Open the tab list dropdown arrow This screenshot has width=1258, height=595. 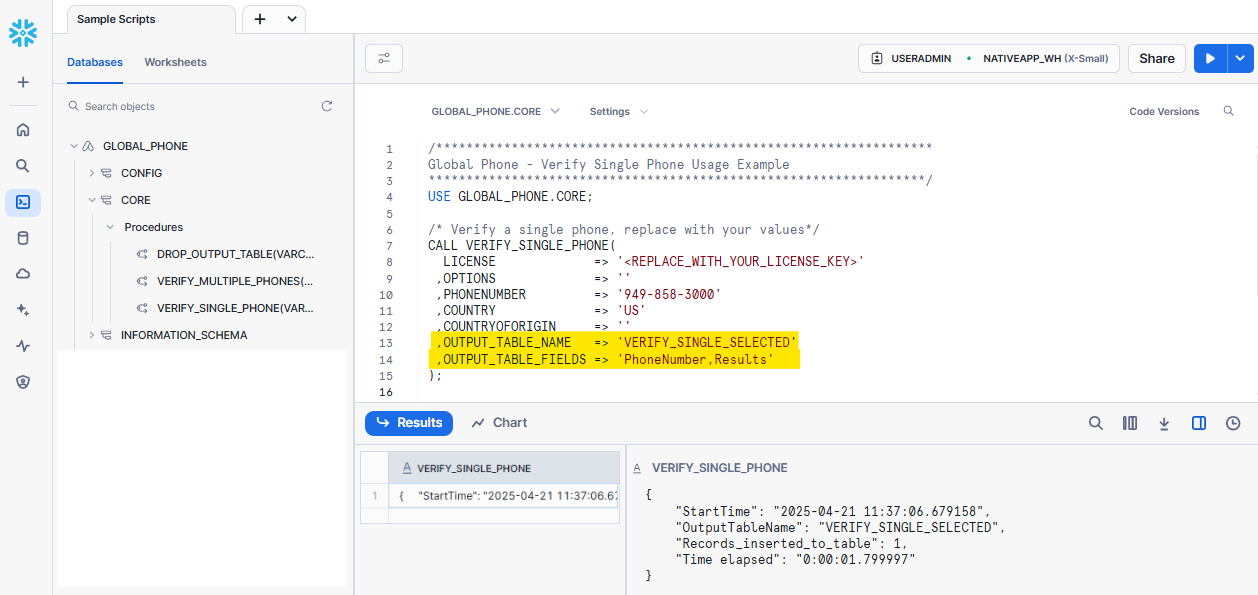pos(291,19)
